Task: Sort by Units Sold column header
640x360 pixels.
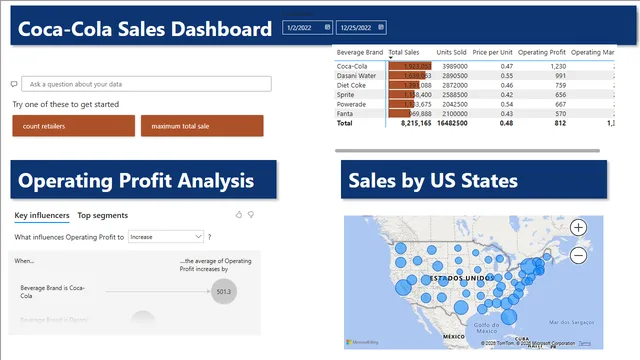Action: pyautogui.click(x=451, y=52)
